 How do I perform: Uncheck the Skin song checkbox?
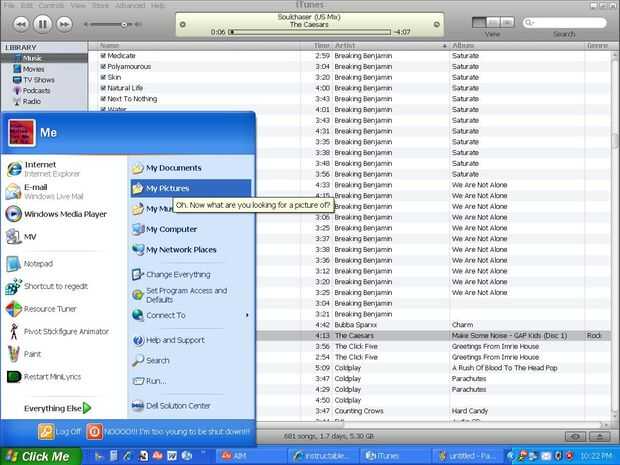tap(103, 77)
